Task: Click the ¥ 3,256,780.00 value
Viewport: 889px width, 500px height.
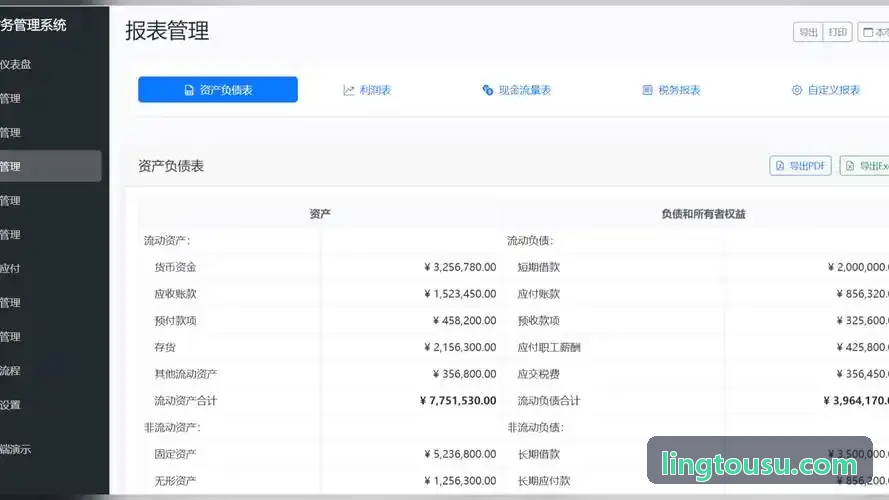Action: tap(460, 267)
